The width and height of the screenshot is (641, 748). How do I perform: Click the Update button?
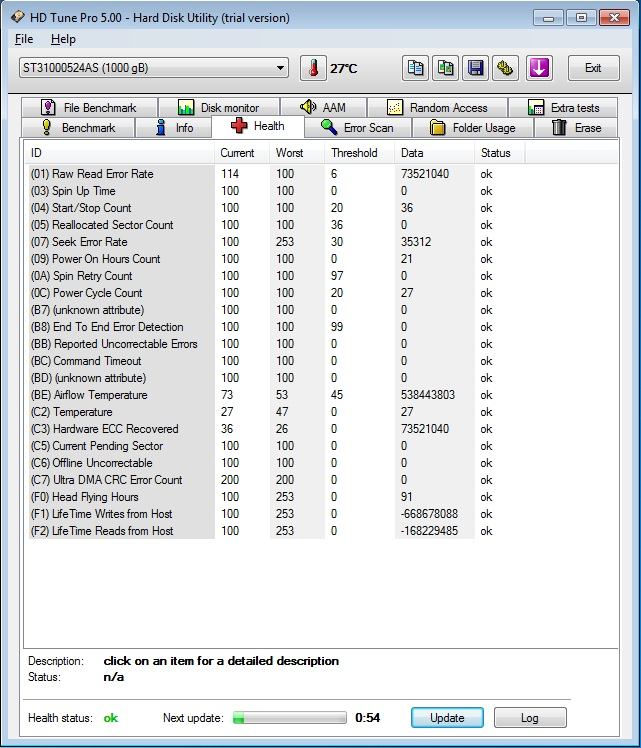[447, 717]
